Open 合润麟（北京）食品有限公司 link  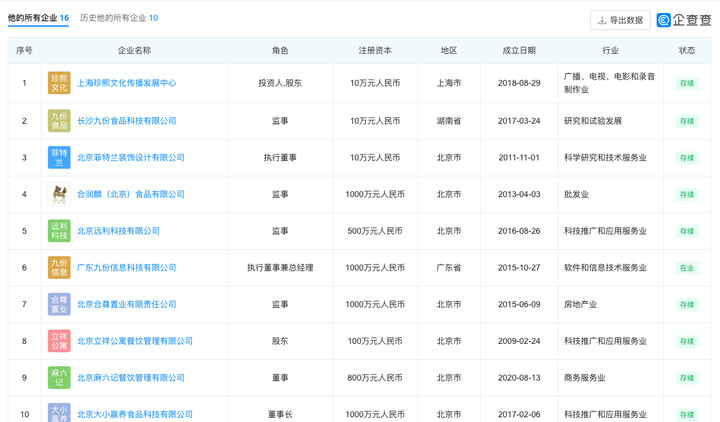(131, 194)
